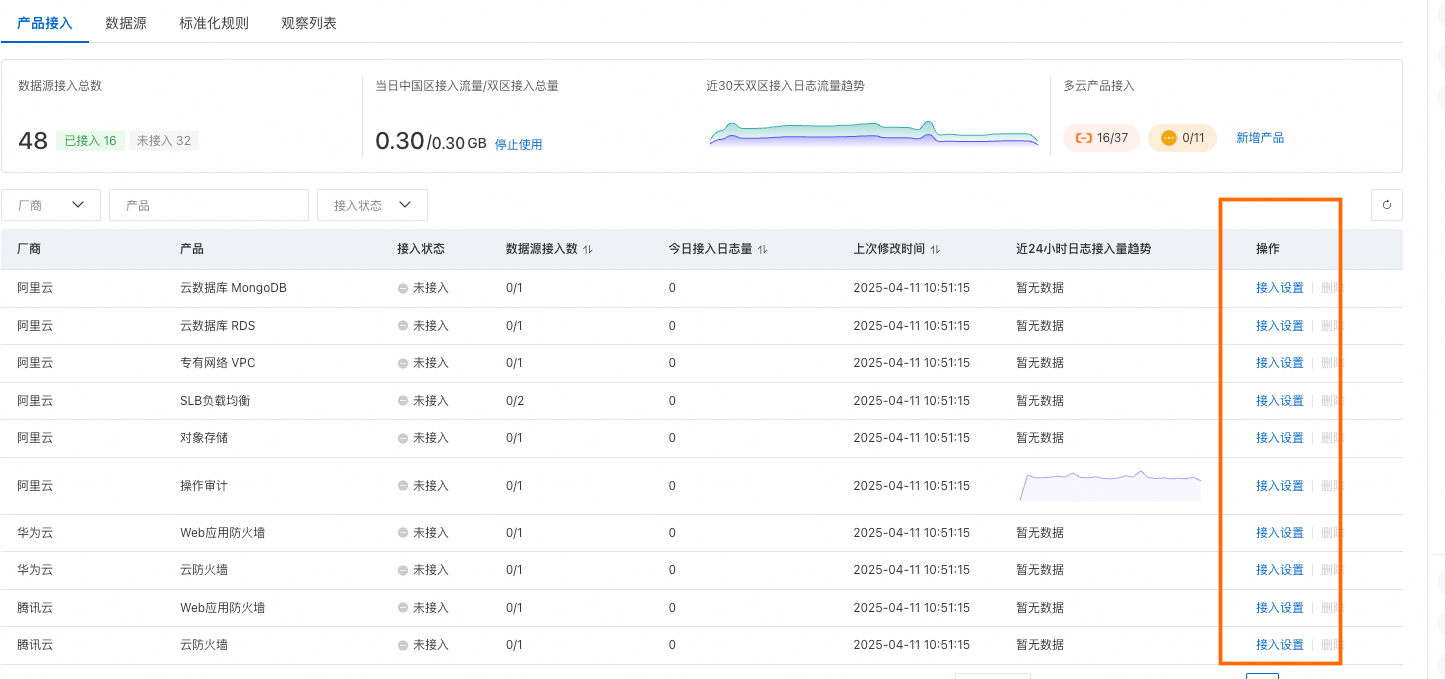Open 接入设置 for SLB负载均衡
Viewport: 1445px width, 679px height.
click(x=1280, y=401)
